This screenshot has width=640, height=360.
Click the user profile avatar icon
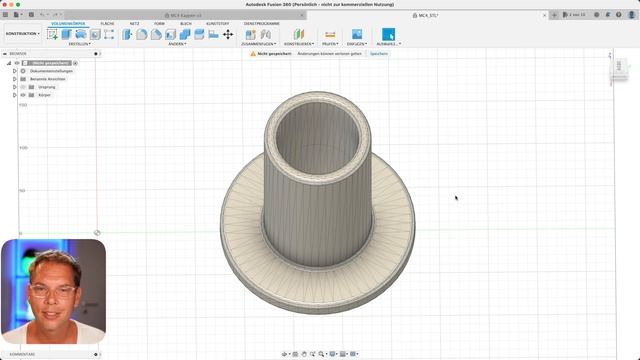(631, 15)
